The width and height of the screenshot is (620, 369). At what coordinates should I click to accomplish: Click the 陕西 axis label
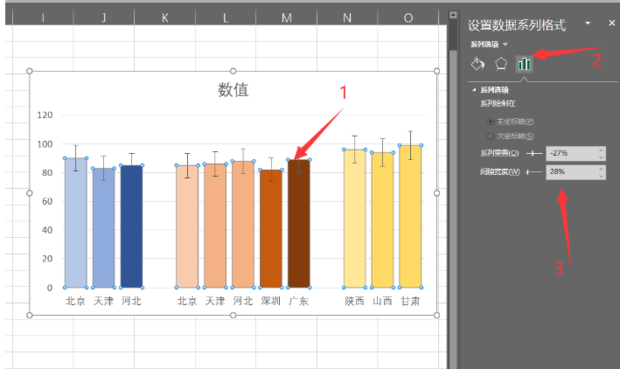[354, 301]
